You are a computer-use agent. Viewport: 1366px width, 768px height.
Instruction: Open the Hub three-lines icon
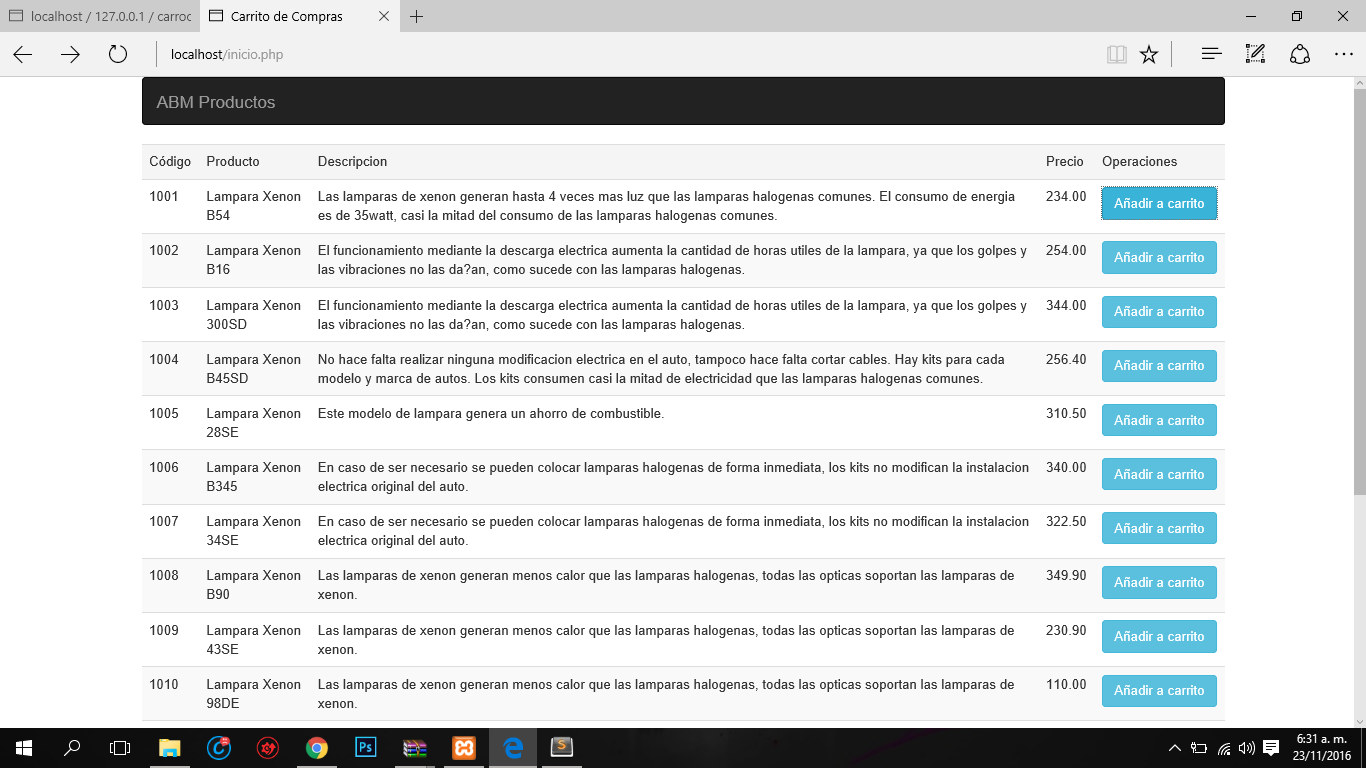[1212, 55]
